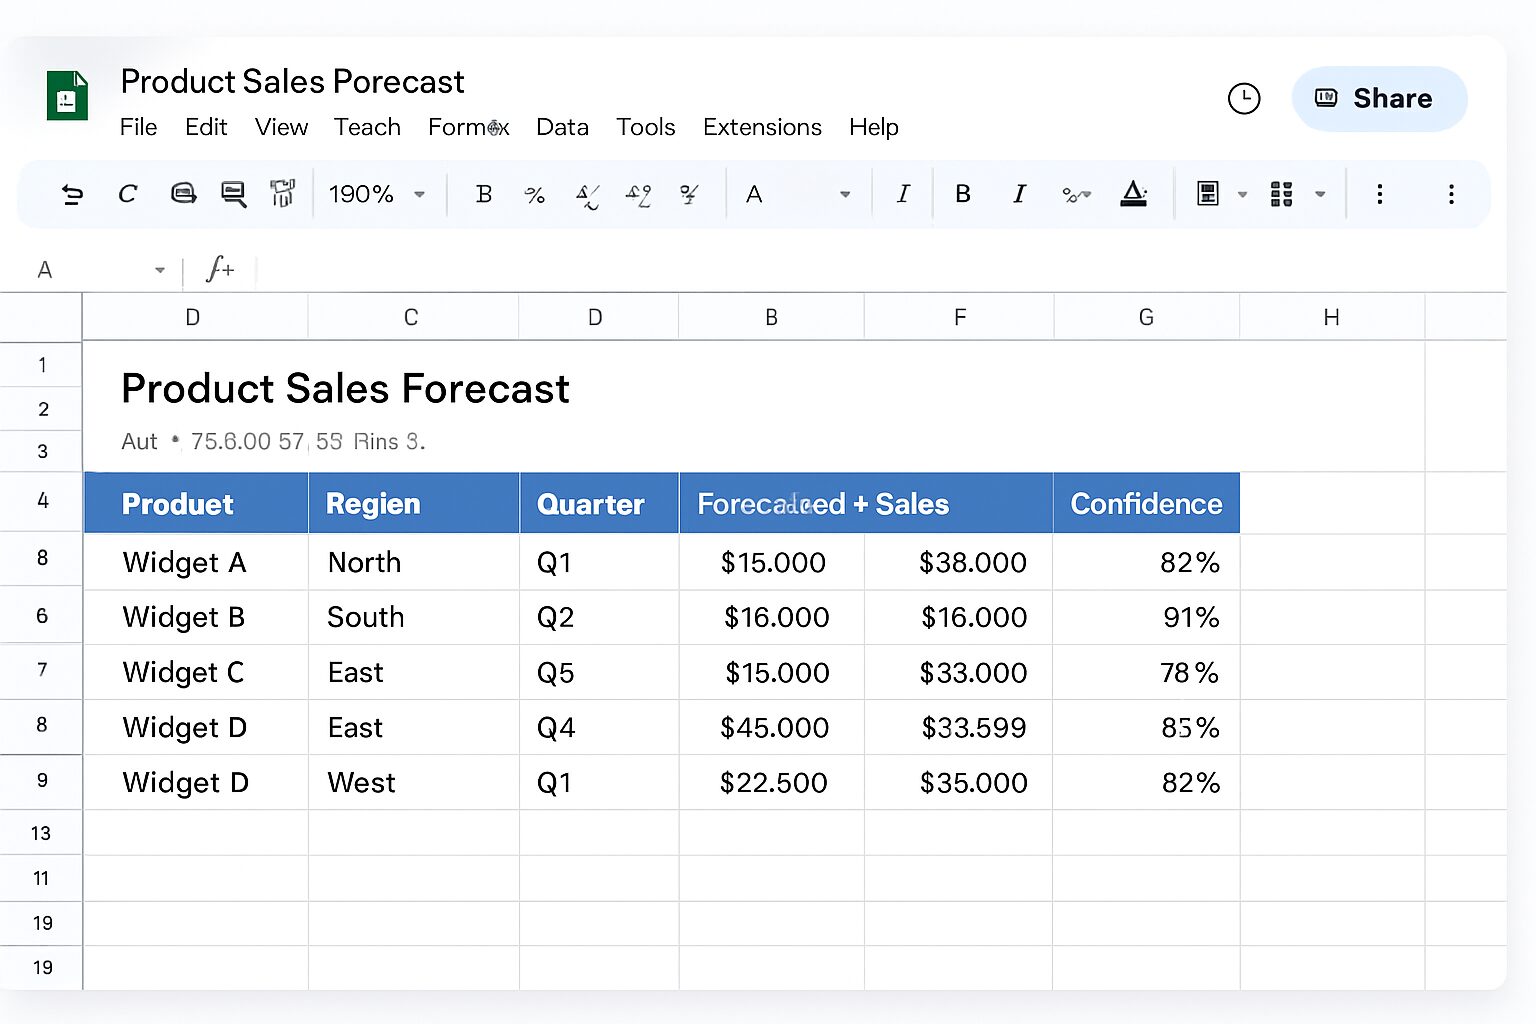Click the fx function icon
Viewport: 1536px width, 1024px height.
coord(220,269)
